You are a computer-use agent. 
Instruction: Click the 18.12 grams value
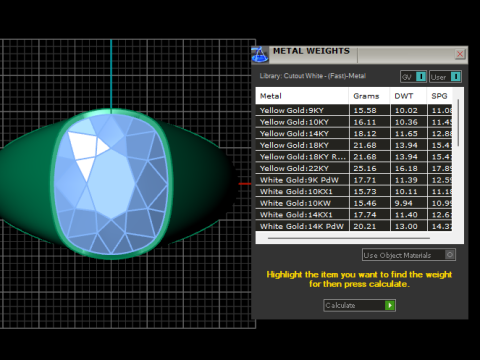click(x=365, y=134)
